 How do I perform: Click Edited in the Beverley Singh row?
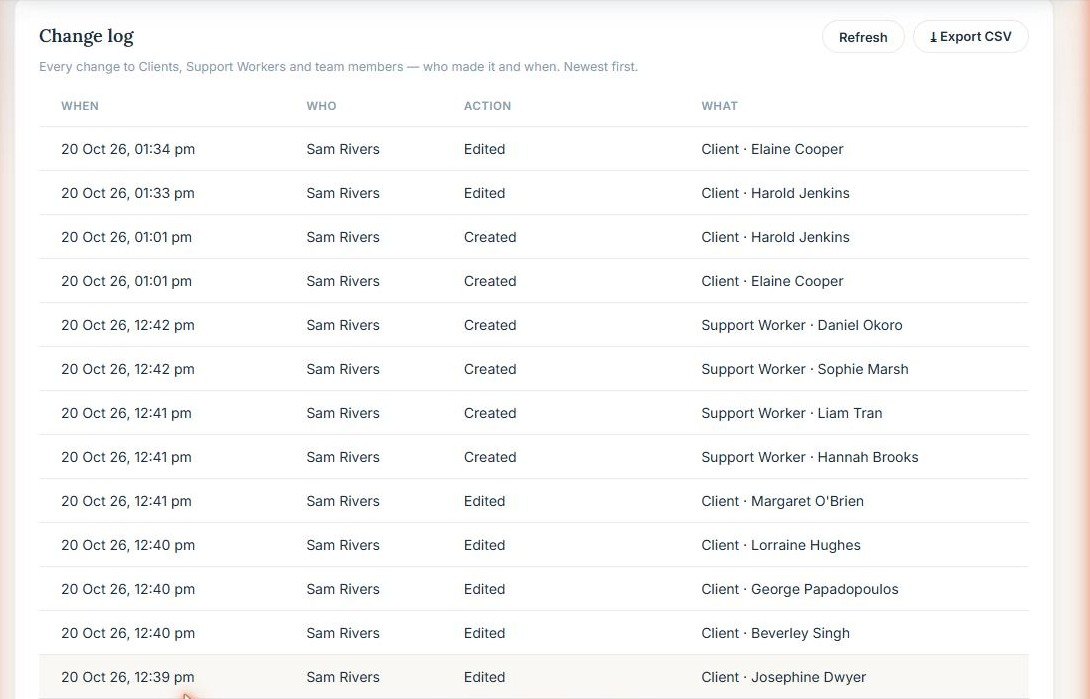click(485, 633)
